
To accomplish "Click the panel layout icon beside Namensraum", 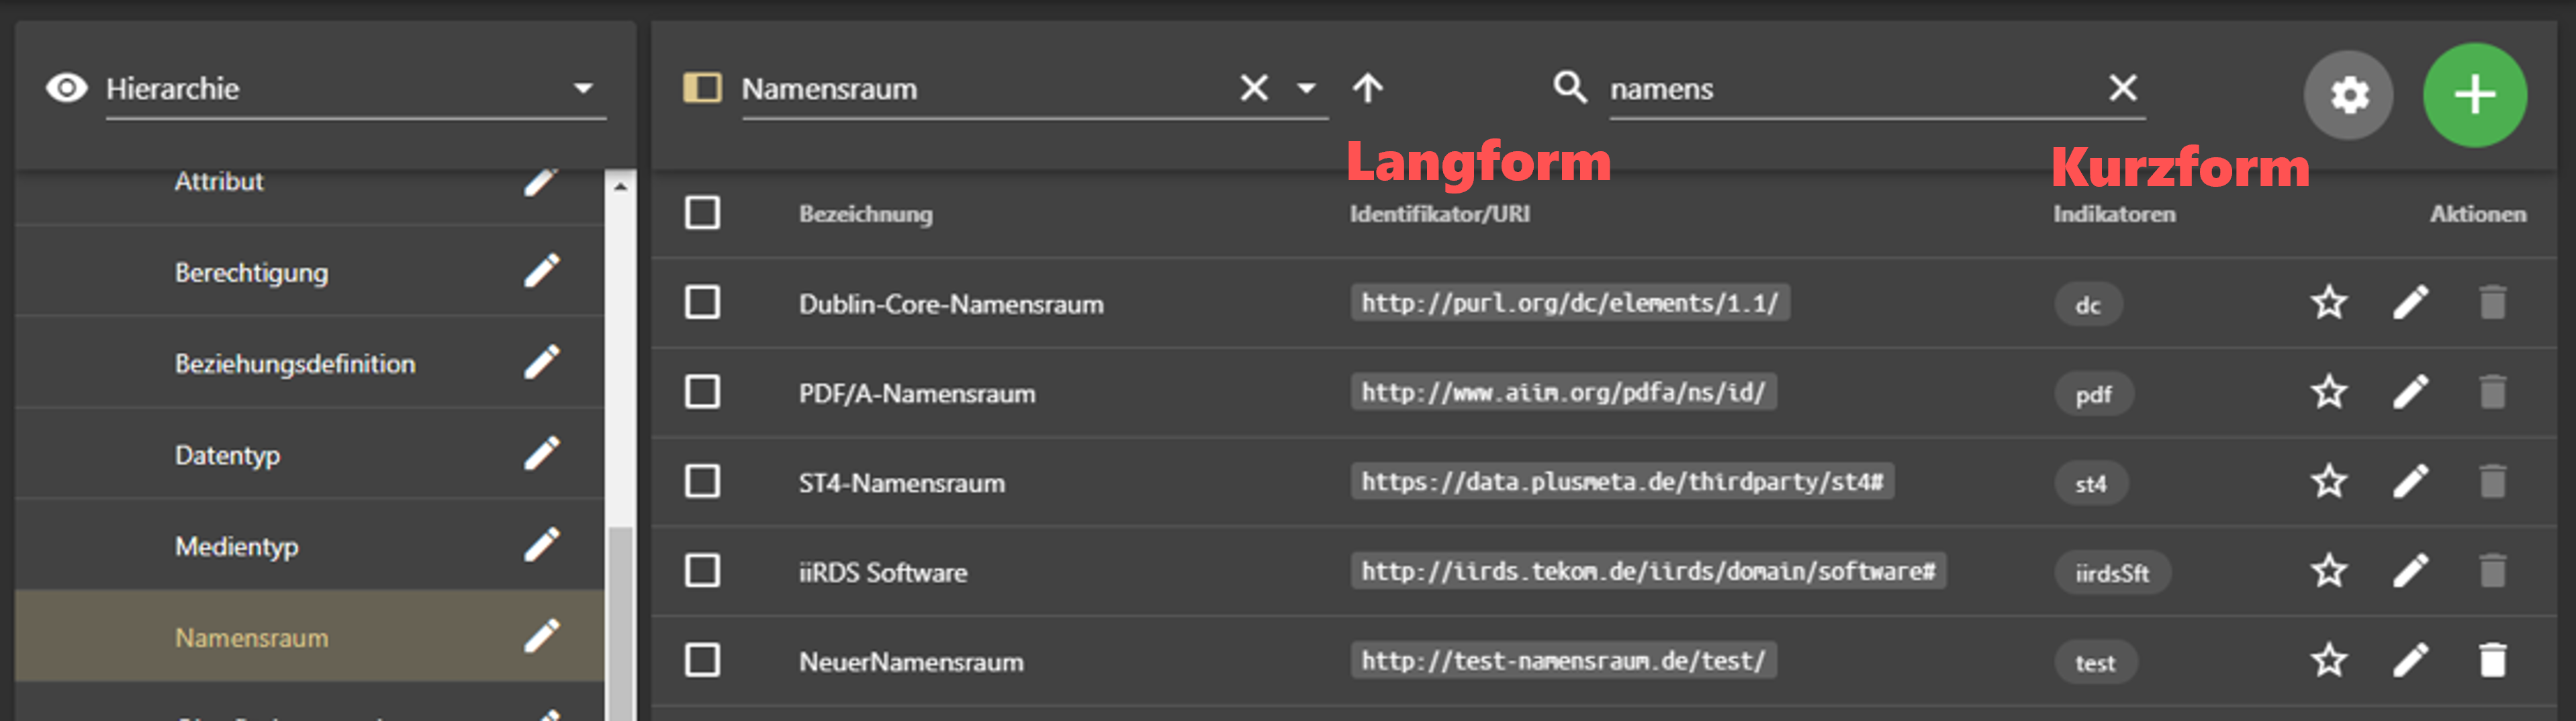I will (702, 87).
